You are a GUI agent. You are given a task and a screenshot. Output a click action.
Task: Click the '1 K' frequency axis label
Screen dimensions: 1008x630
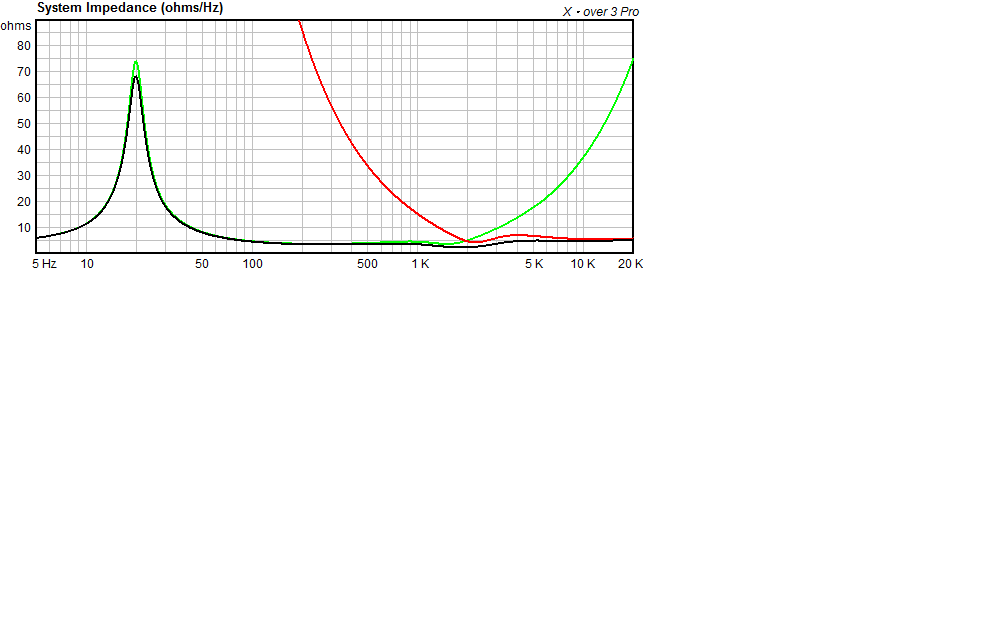(x=420, y=264)
